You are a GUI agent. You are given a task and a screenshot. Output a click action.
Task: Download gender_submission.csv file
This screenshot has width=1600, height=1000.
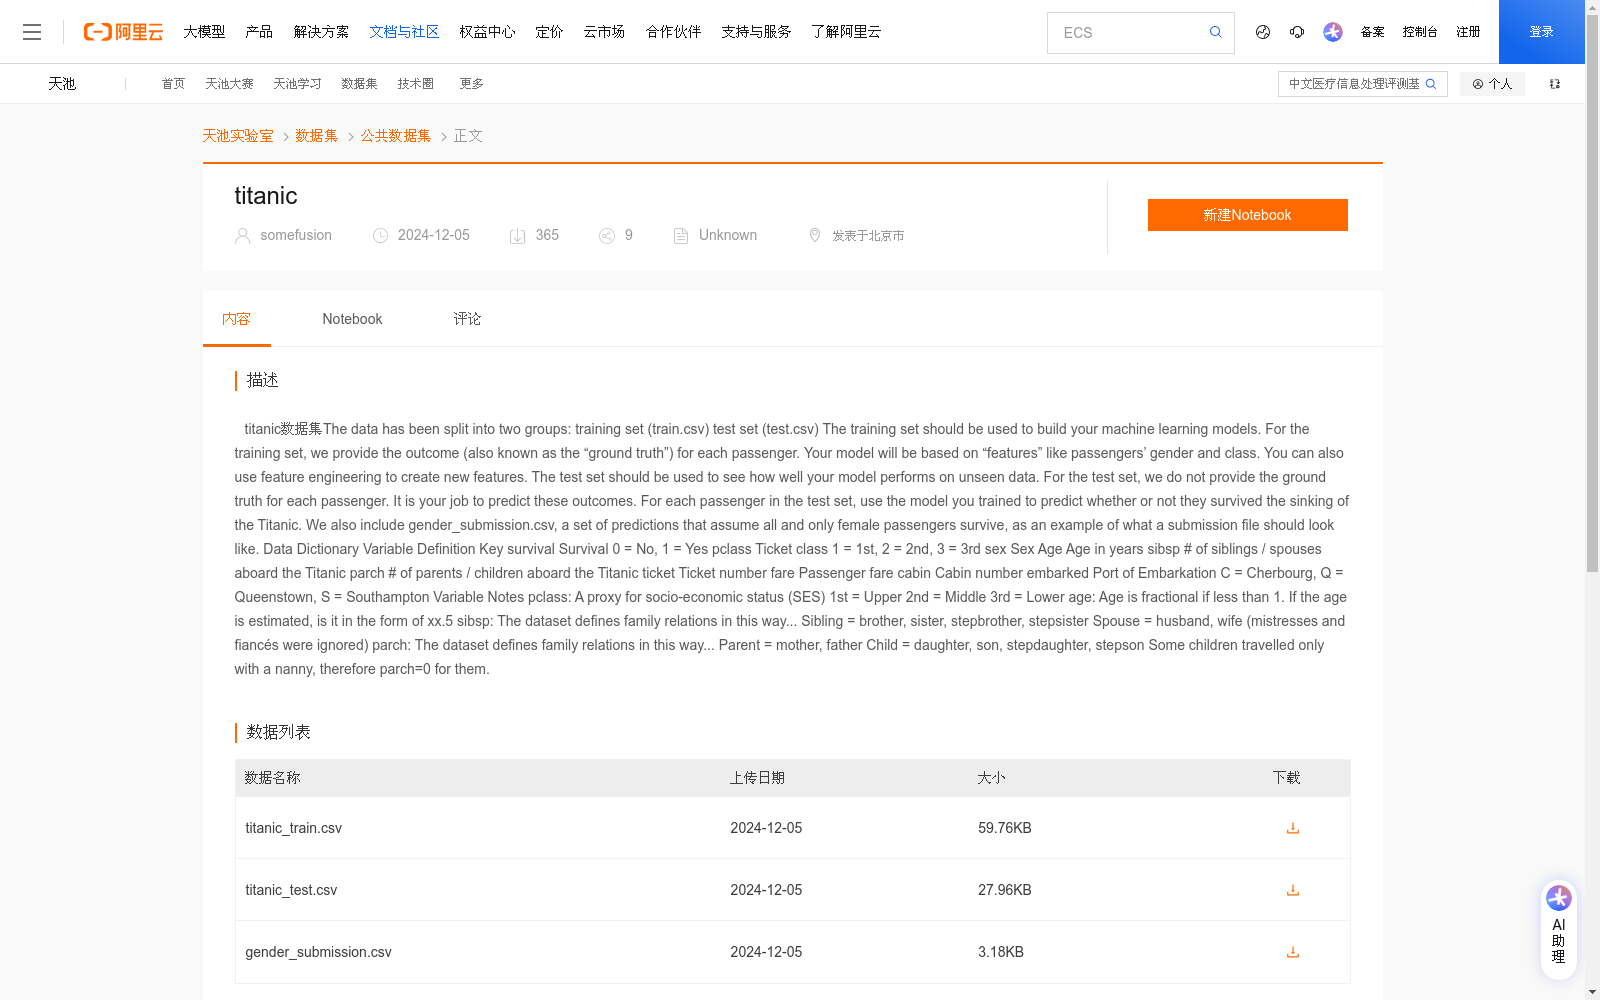click(x=1293, y=952)
